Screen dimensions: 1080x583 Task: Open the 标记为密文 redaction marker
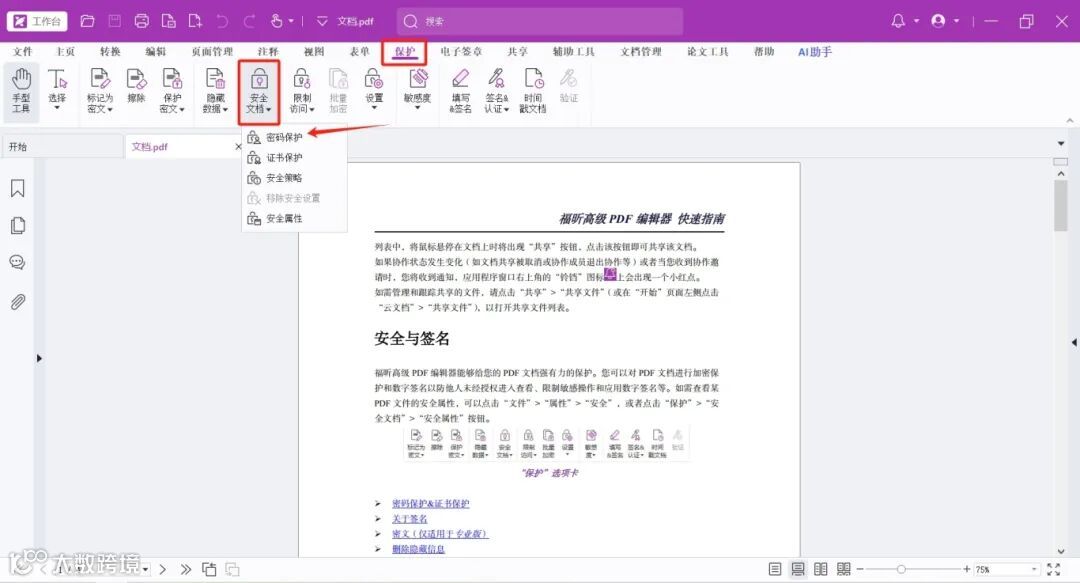pyautogui.click(x=100, y=91)
